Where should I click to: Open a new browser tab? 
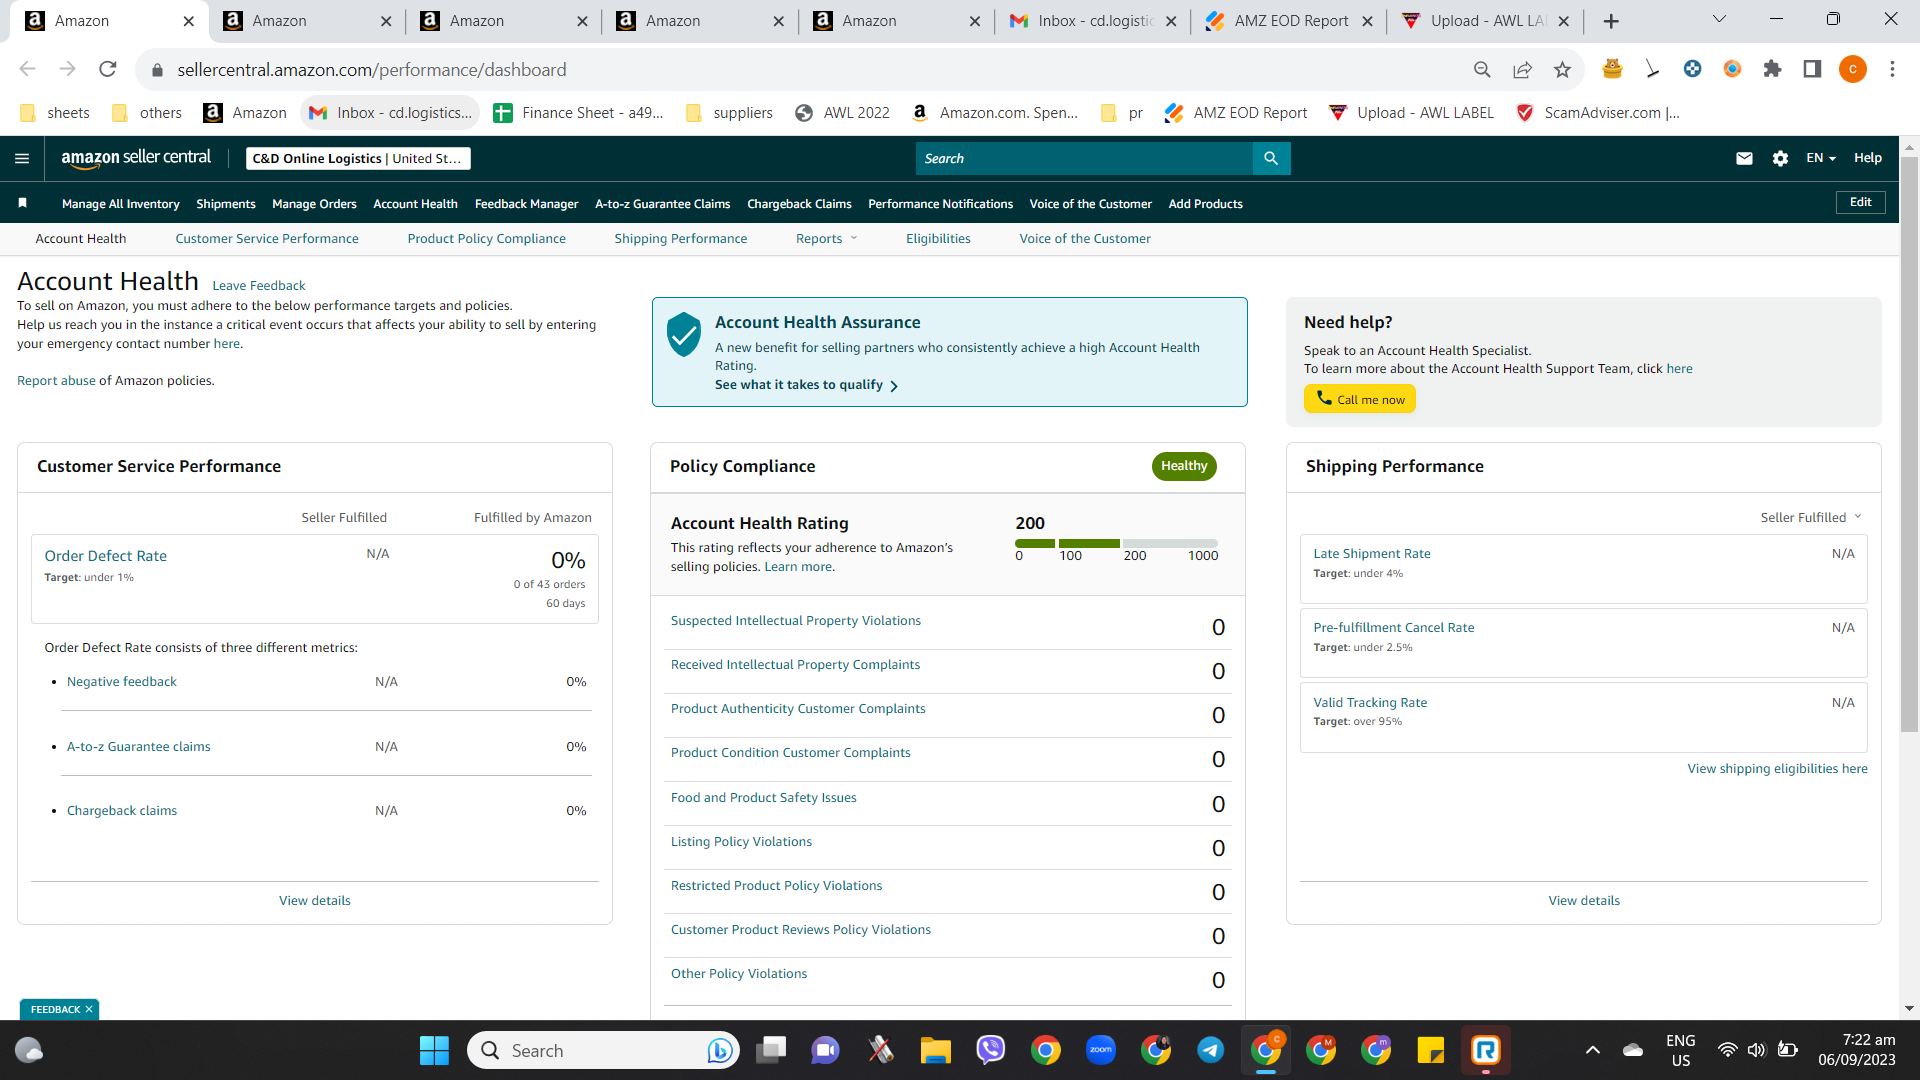1611,21
